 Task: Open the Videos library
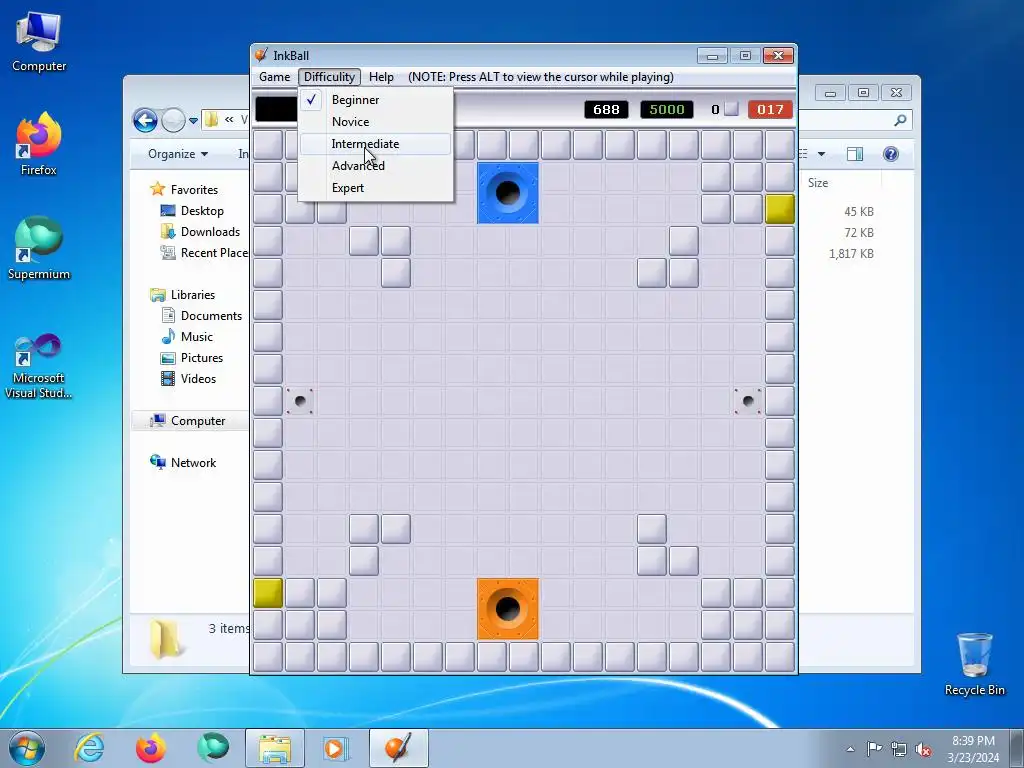pyautogui.click(x=198, y=379)
